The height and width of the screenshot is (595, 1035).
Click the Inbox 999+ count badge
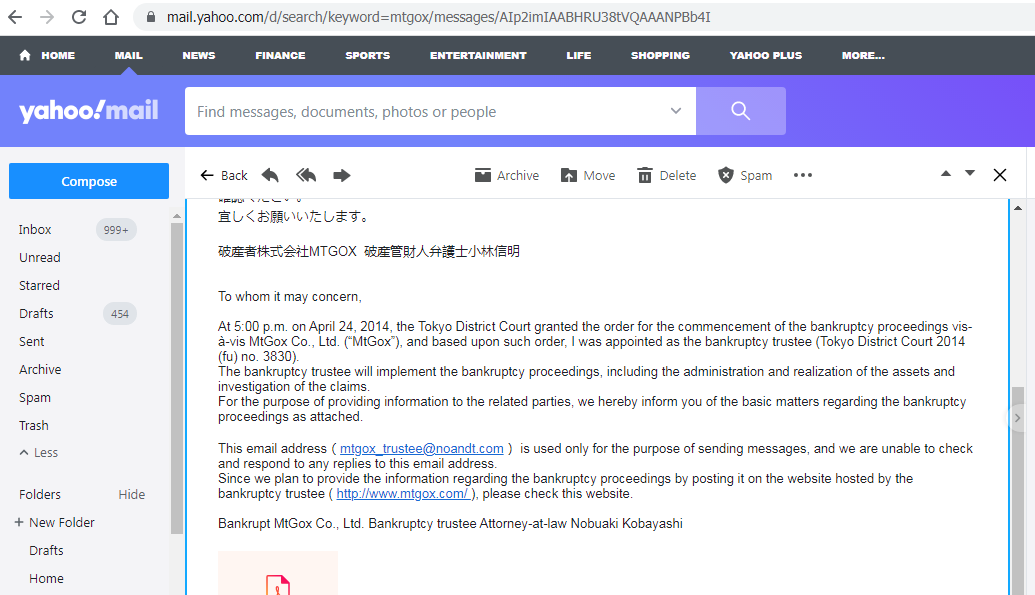(116, 230)
